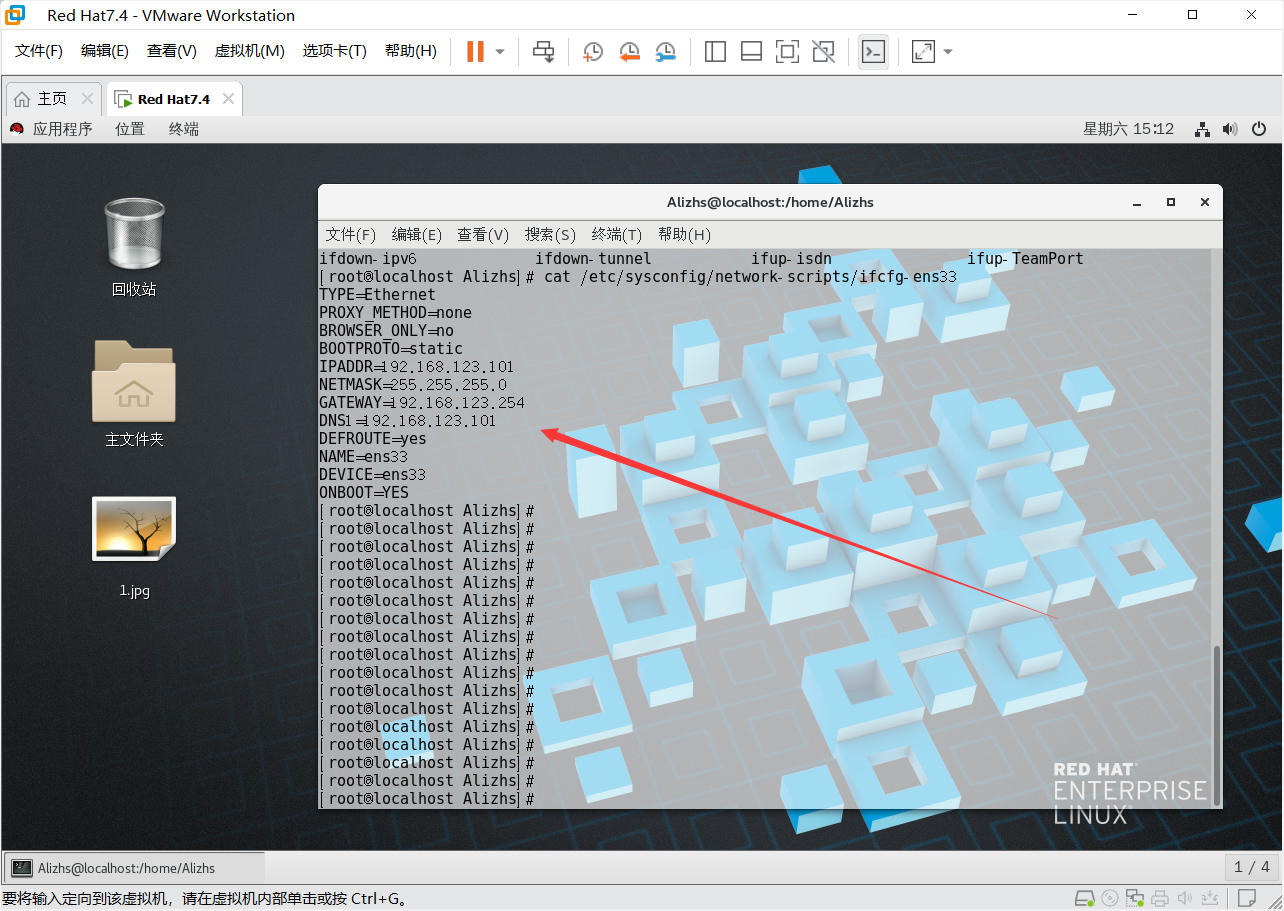Open the stretch display dropdown arrow

(948, 51)
